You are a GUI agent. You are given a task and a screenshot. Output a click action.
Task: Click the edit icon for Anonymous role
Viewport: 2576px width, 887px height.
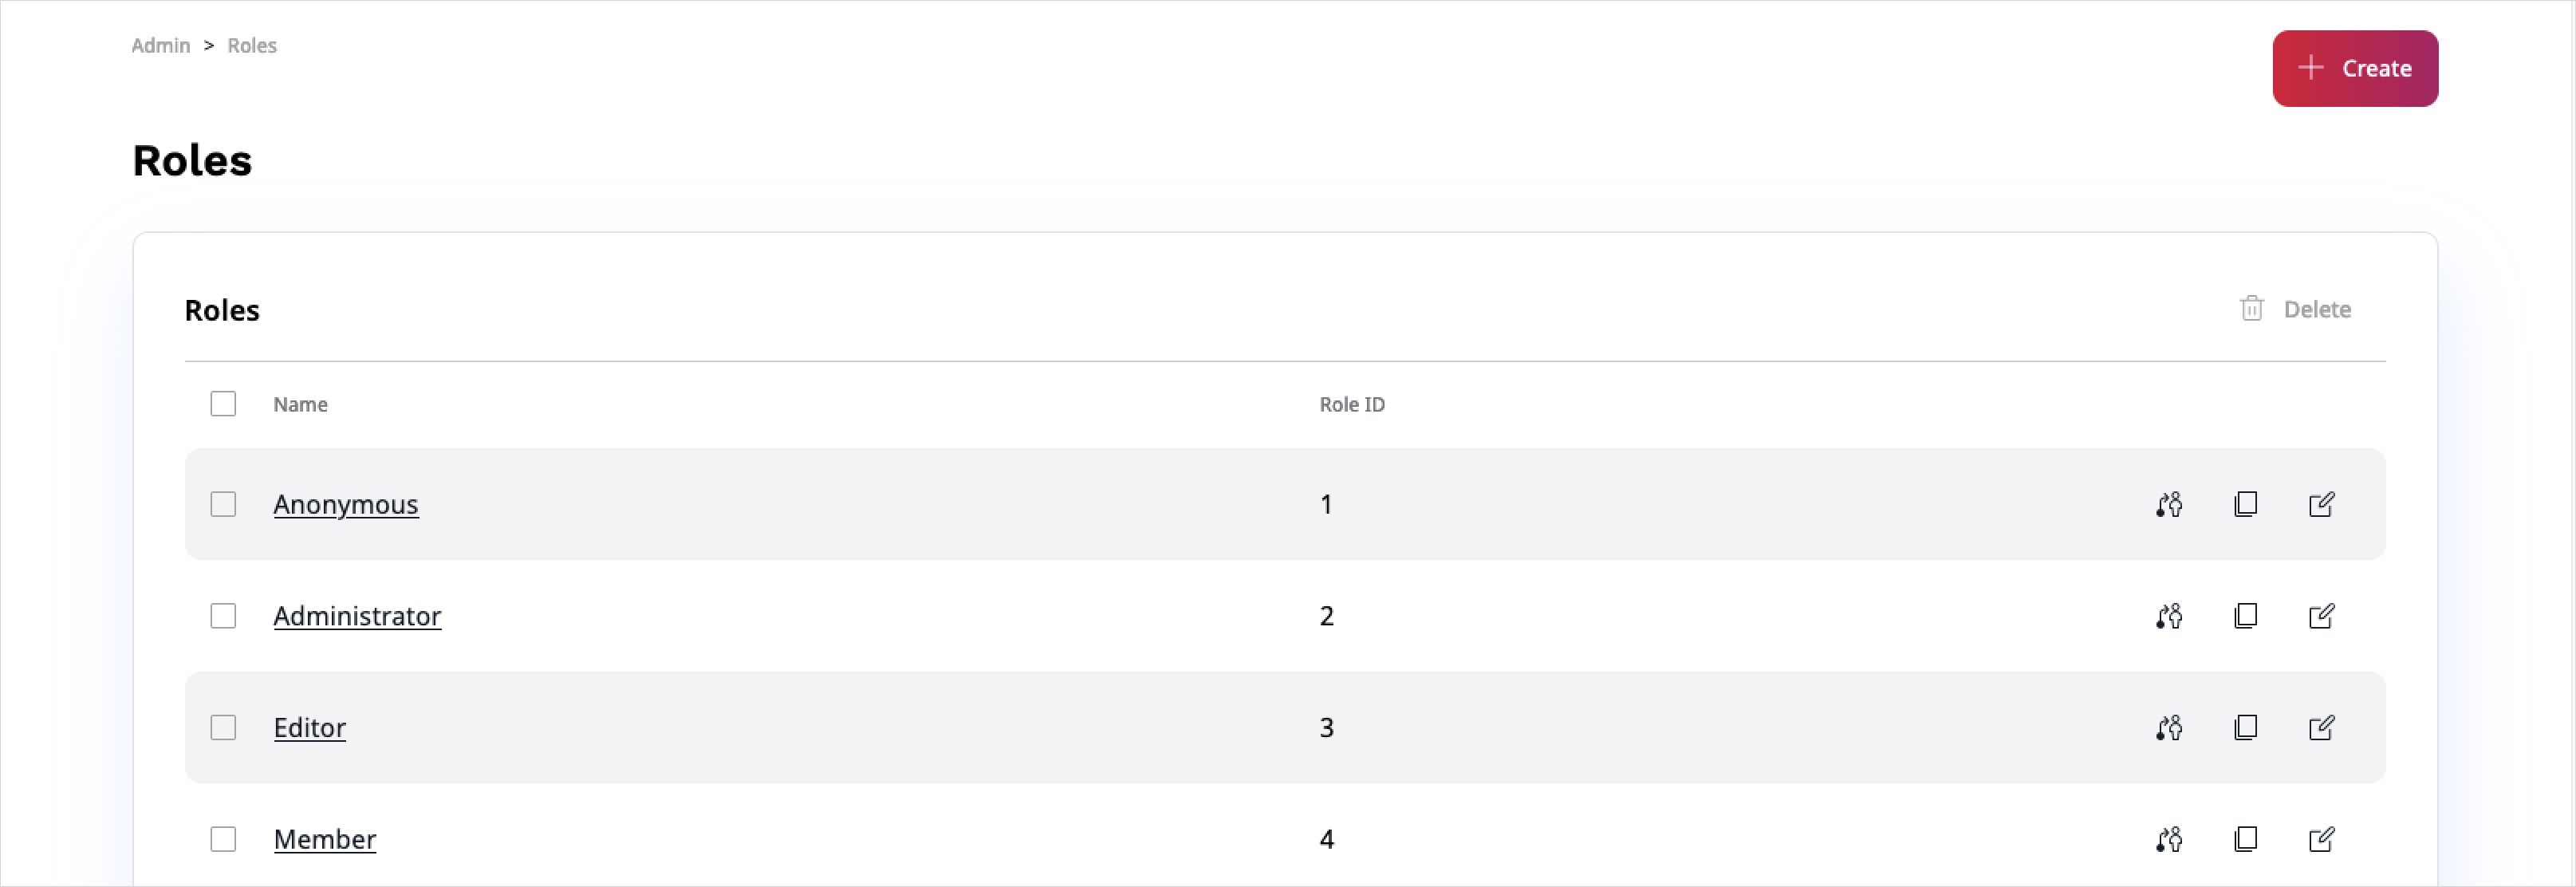[2321, 504]
